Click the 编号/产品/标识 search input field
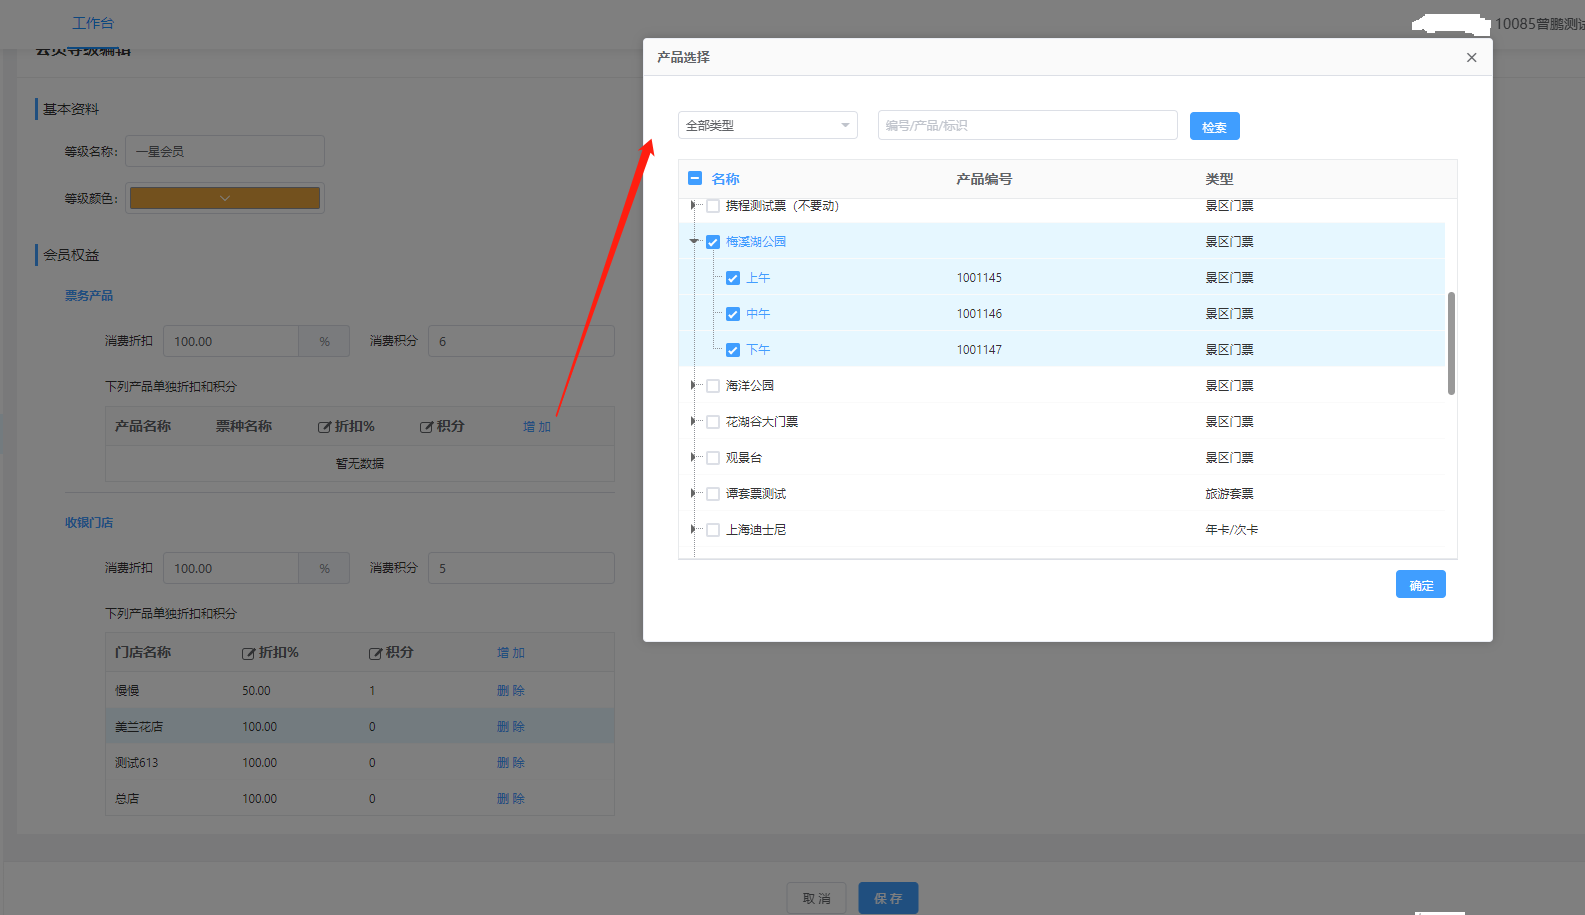Viewport: 1585px width, 915px height. (1027, 125)
